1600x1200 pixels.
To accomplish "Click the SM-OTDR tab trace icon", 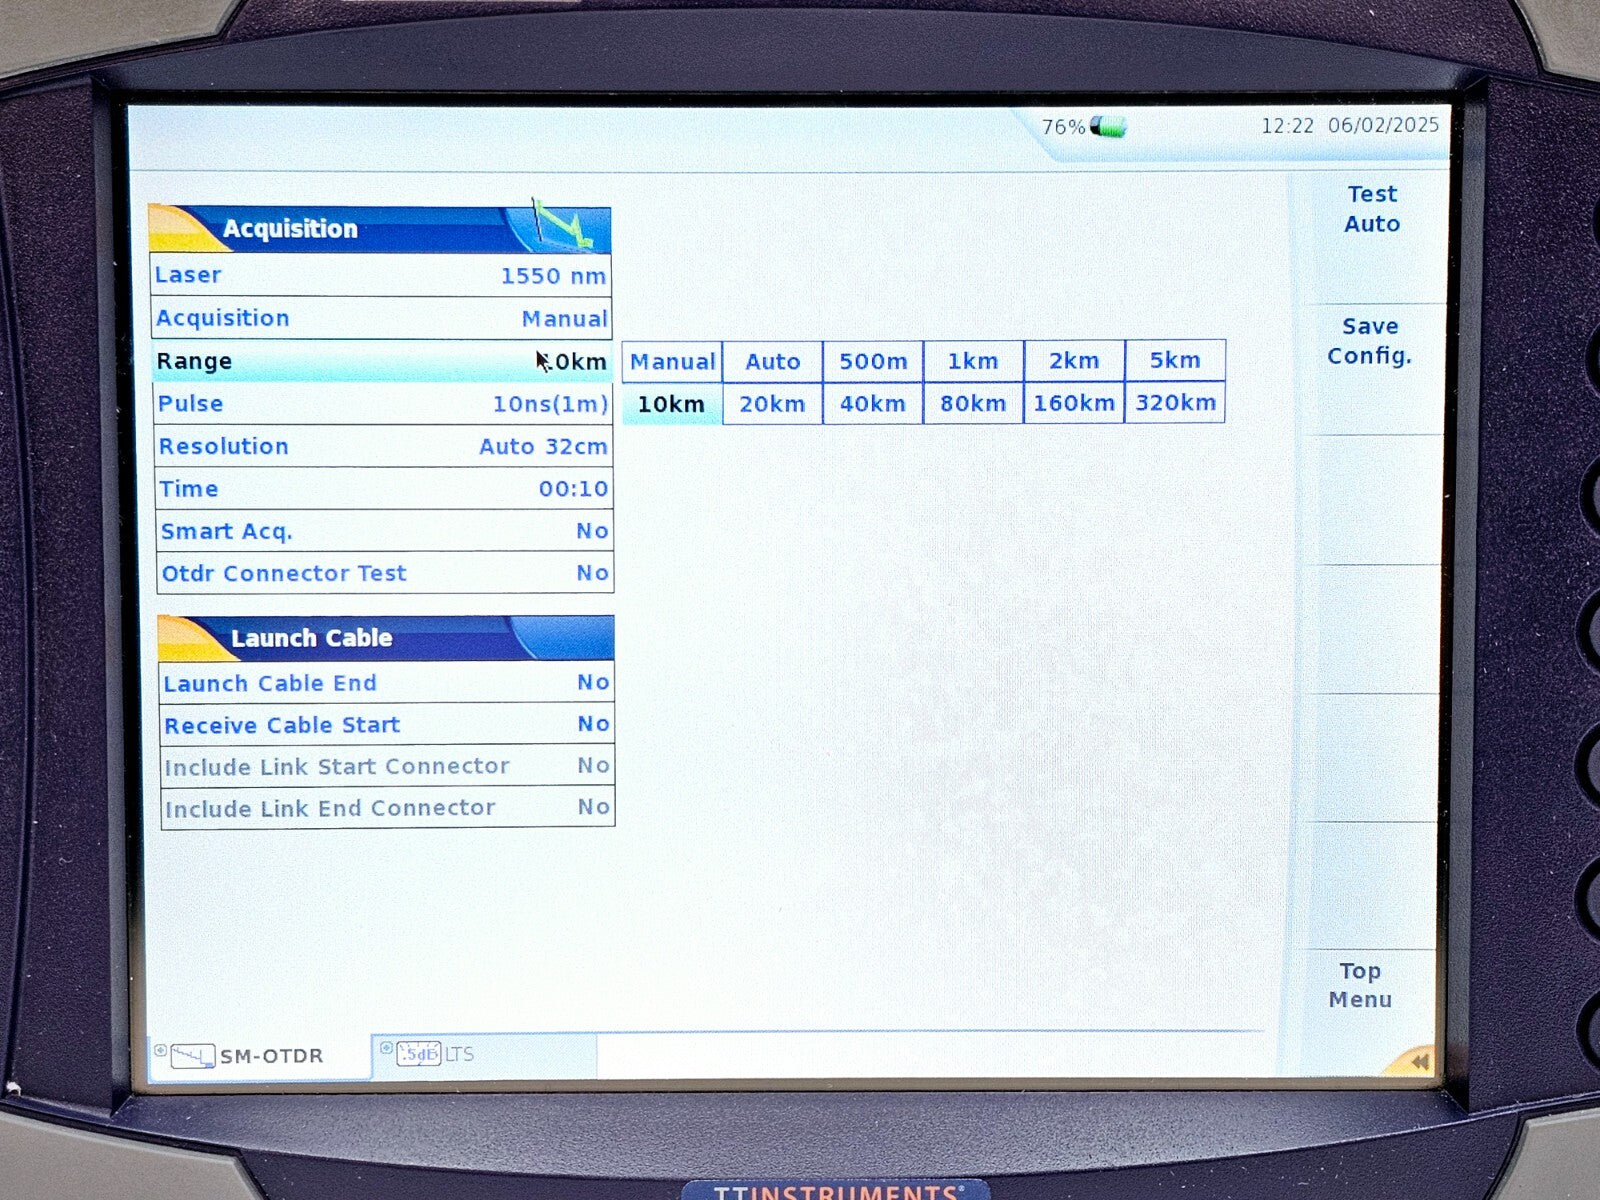I will tap(192, 1056).
